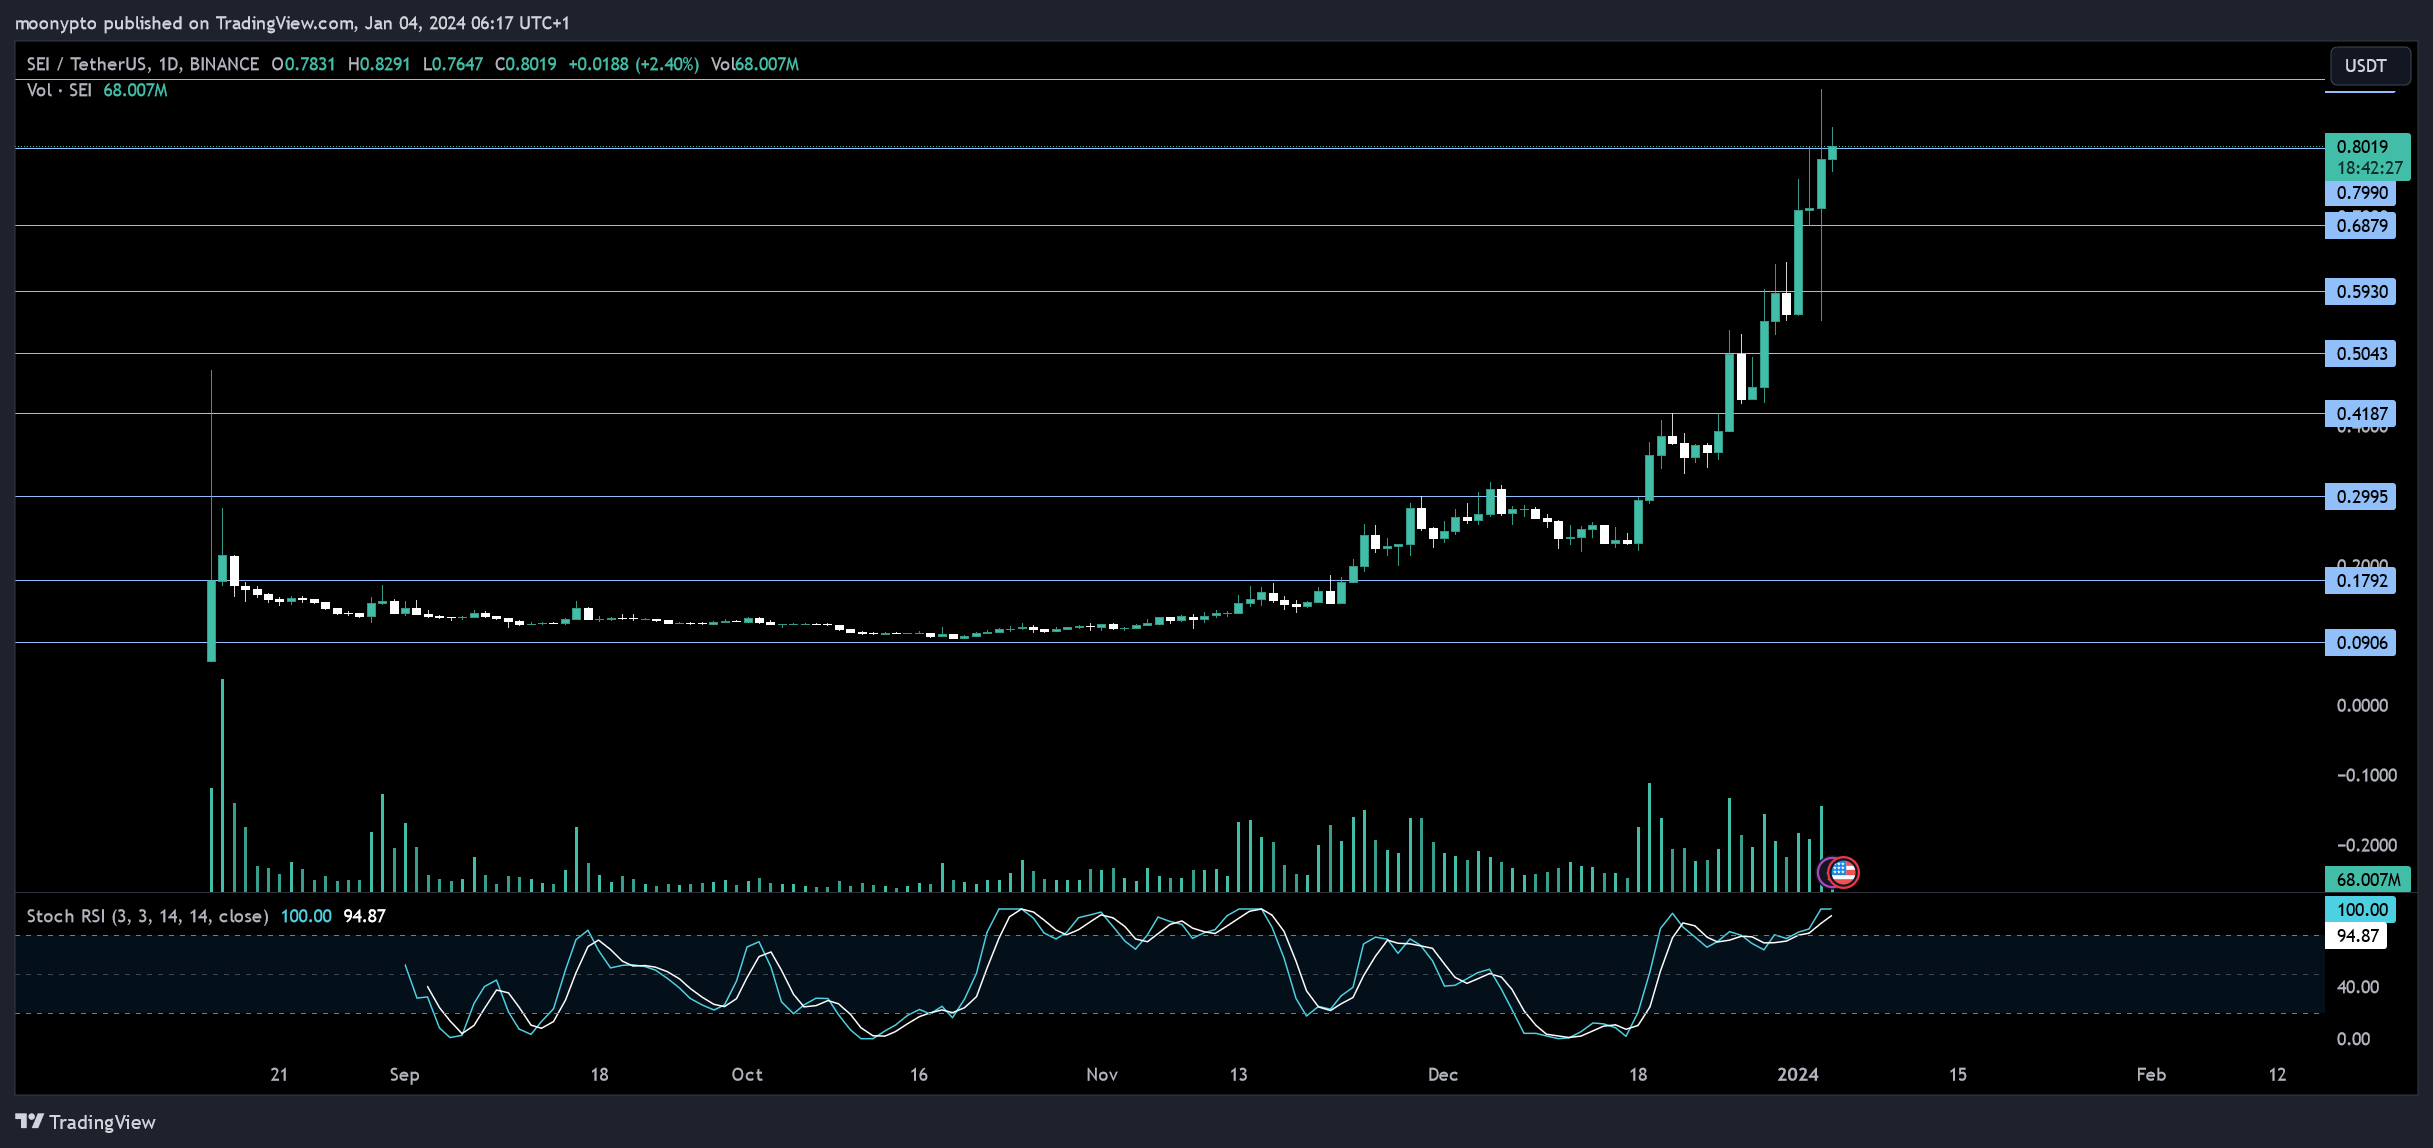Viewport: 2433px width, 1148px height.
Task: Click the US flag economic event icon
Action: click(x=1843, y=872)
